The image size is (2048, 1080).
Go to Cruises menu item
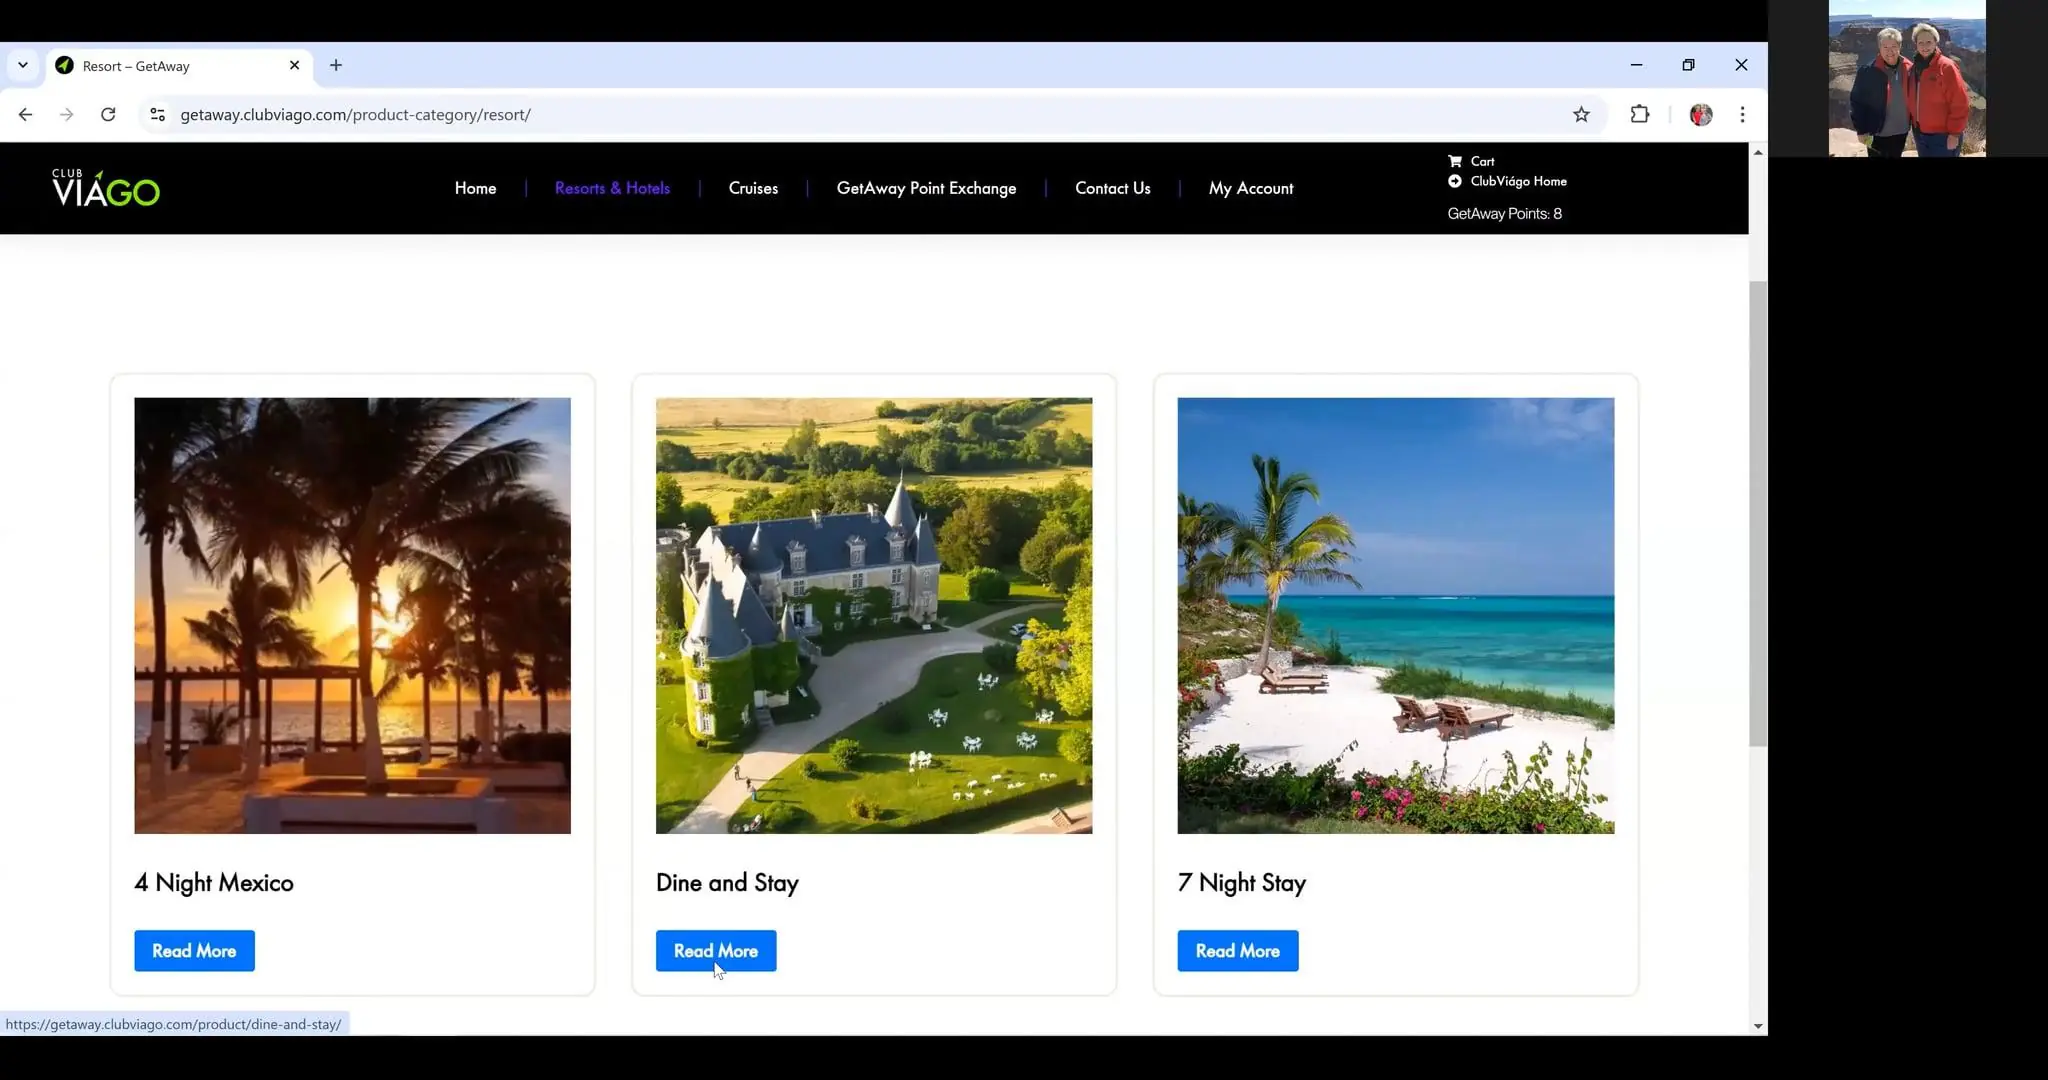pyautogui.click(x=753, y=188)
